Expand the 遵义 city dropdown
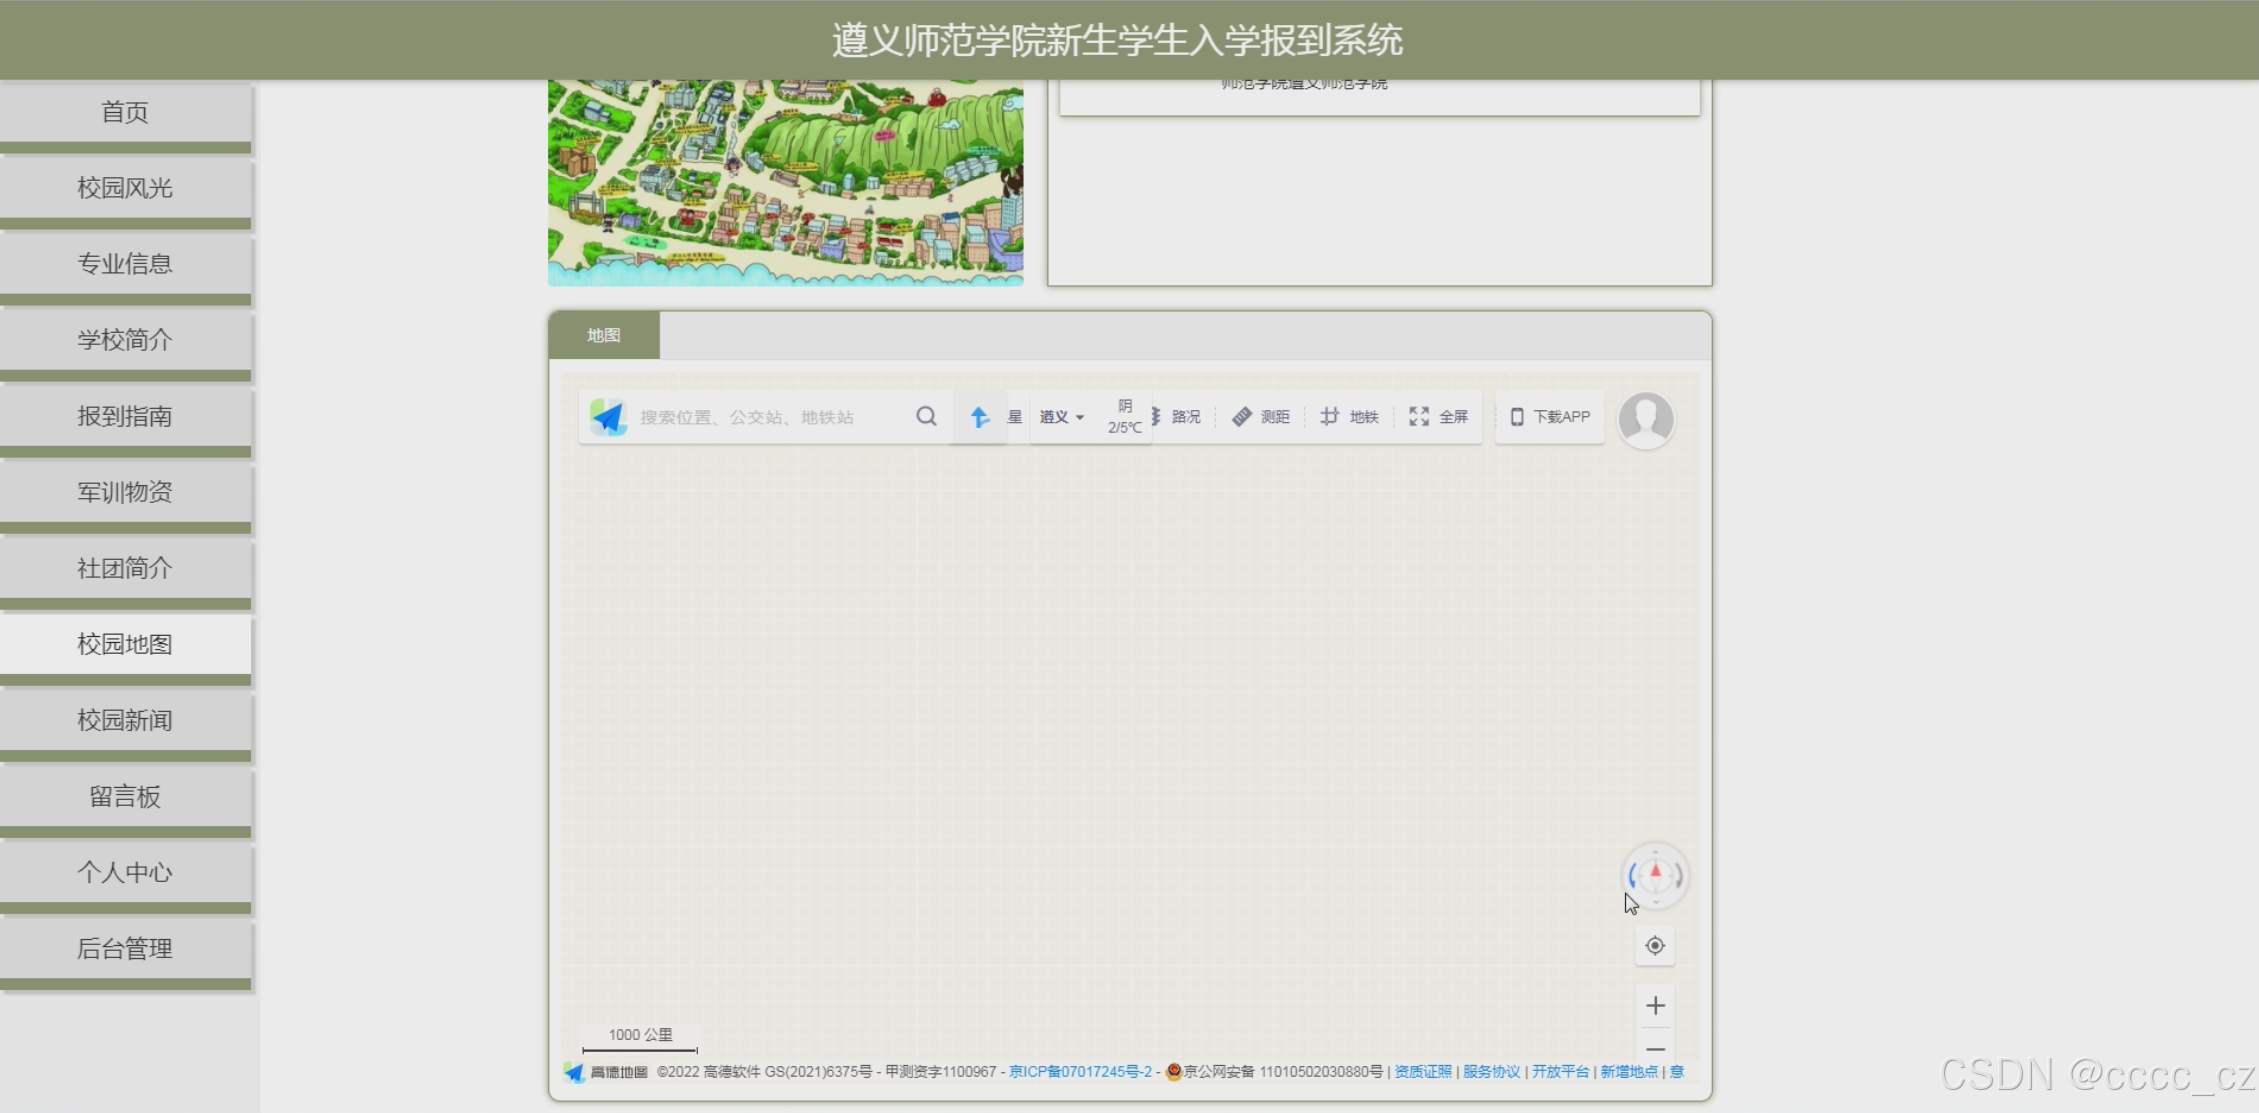2259x1113 pixels. click(1061, 417)
